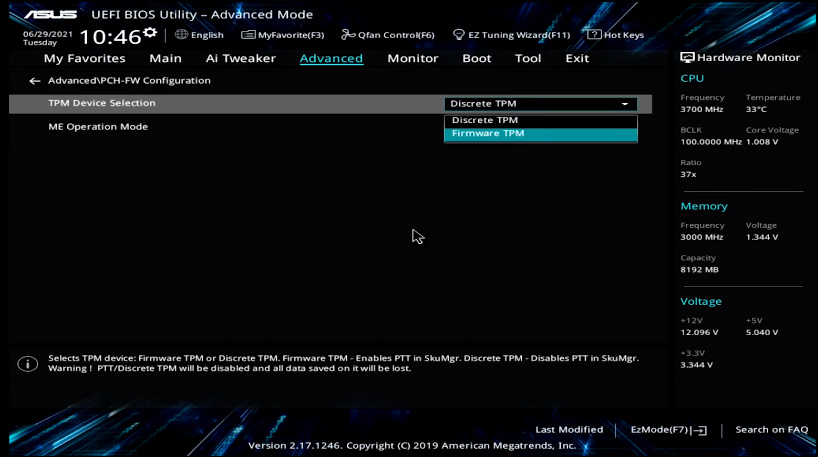The width and height of the screenshot is (818, 457).
Task: Open the Hot Keys help
Action: (615, 35)
